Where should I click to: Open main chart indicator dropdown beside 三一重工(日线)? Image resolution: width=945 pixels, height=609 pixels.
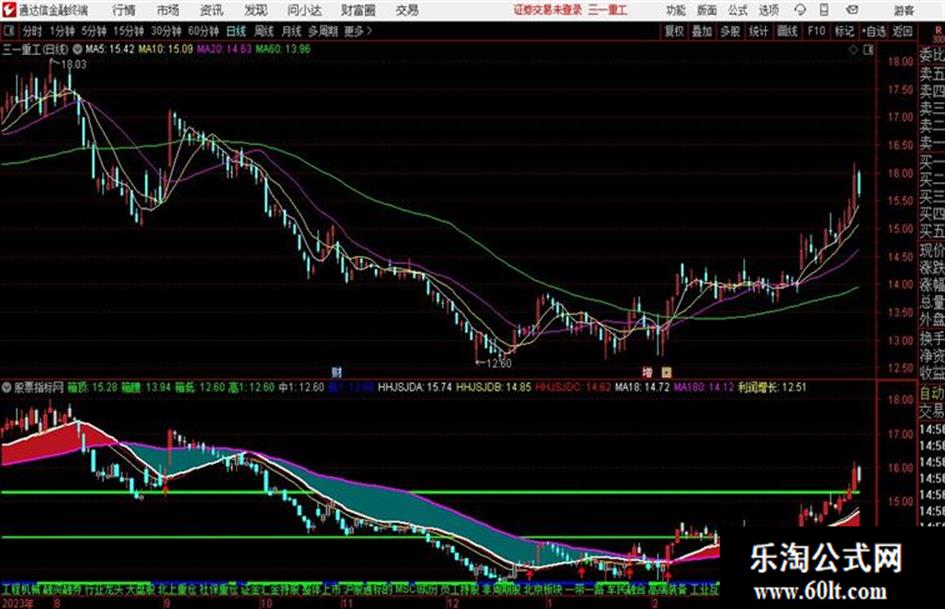77,49
